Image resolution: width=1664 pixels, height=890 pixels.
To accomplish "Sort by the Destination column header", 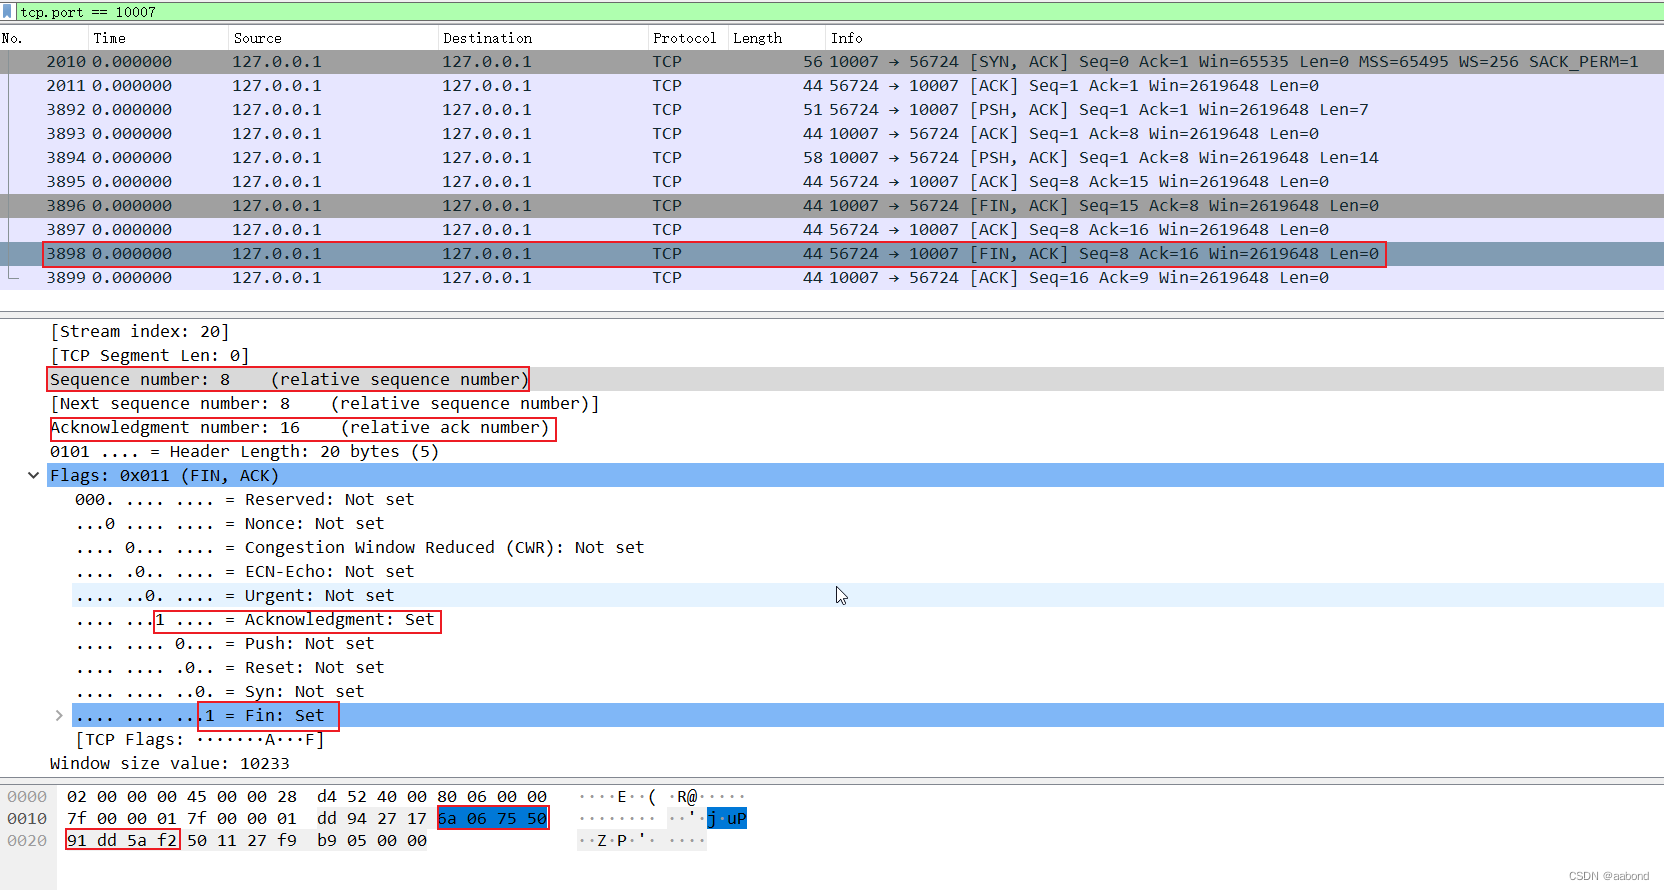I will point(543,38).
